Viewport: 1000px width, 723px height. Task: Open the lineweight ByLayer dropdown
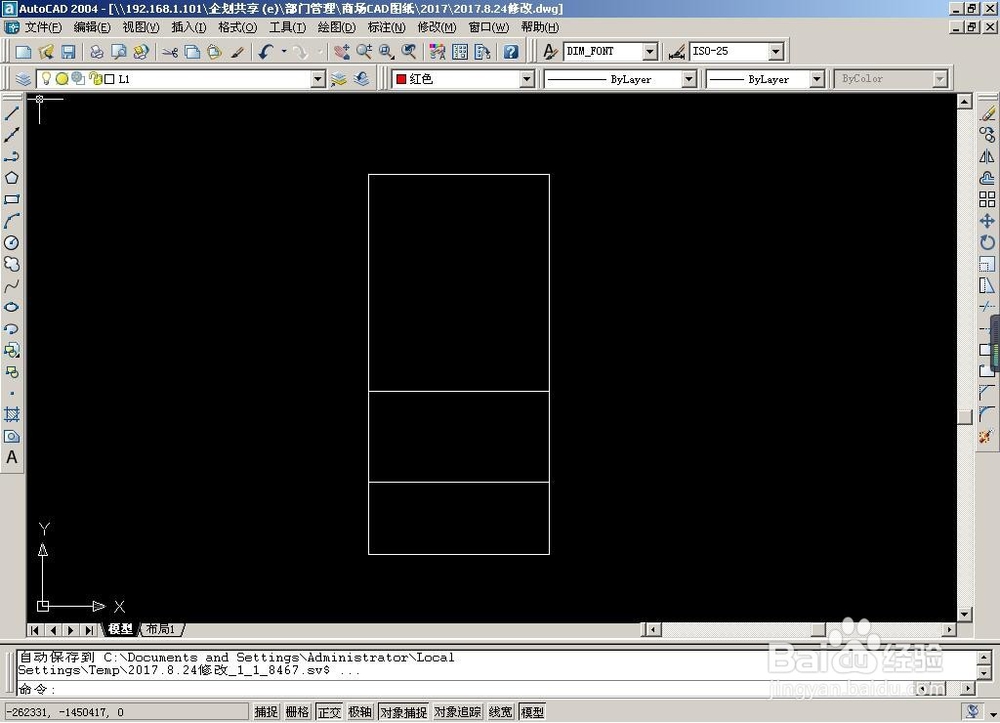coord(817,79)
